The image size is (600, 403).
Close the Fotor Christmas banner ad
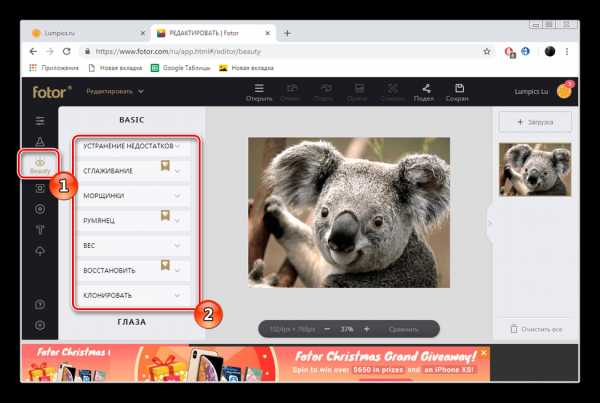[486, 352]
